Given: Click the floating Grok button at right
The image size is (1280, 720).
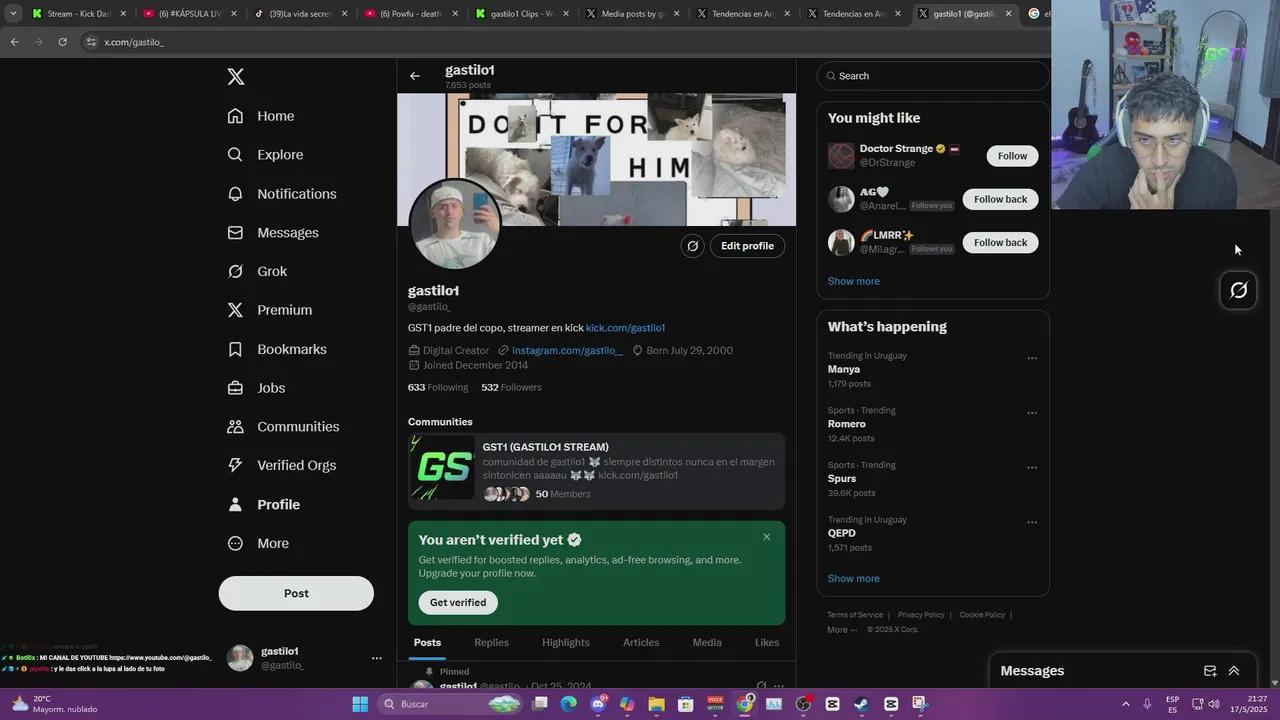Looking at the screenshot, I should coord(1238,291).
